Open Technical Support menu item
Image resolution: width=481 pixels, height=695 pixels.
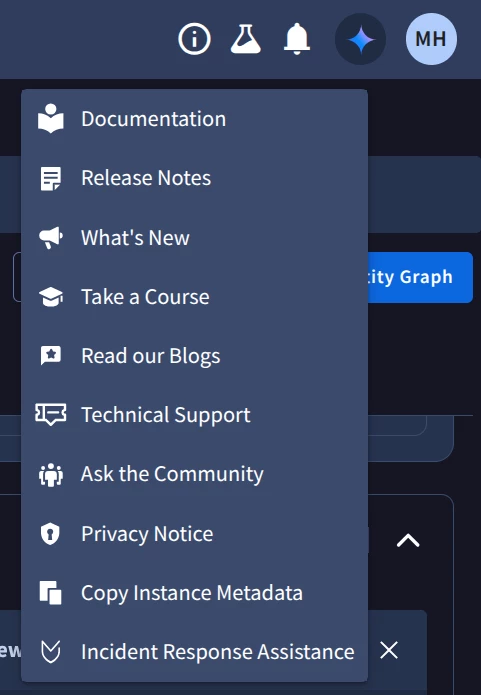click(x=194, y=415)
